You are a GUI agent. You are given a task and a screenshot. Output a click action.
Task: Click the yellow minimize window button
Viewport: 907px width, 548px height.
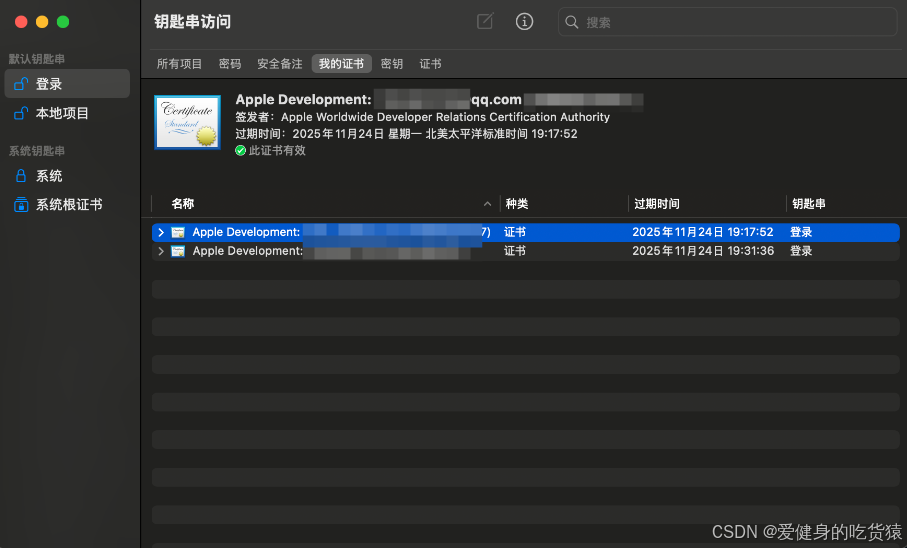pos(42,22)
